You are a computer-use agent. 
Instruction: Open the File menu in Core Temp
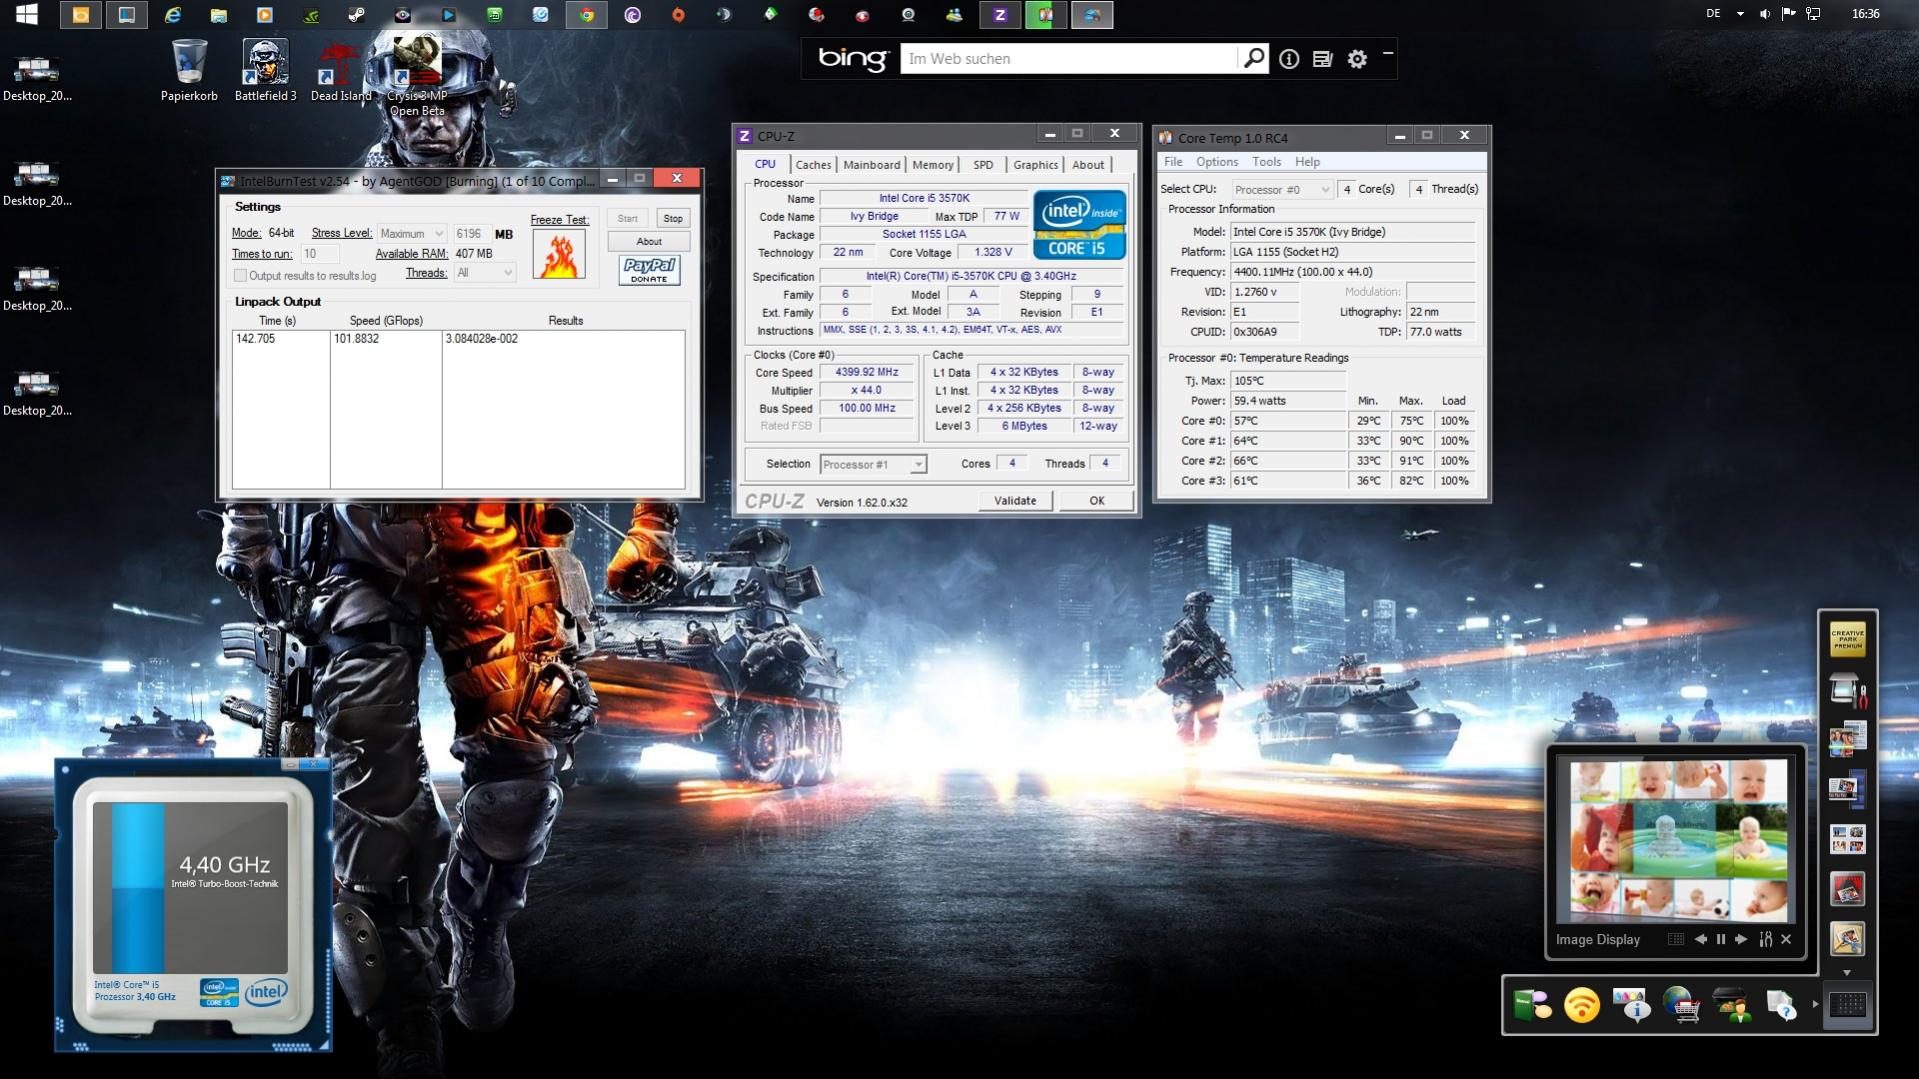[x=1173, y=162]
